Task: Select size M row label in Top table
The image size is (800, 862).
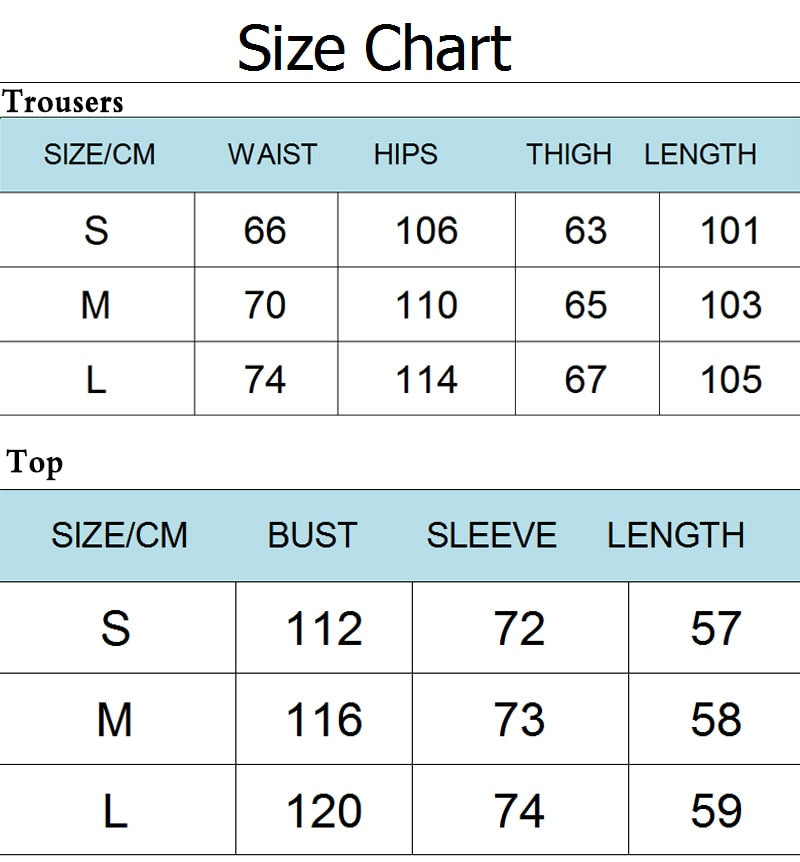Action: [x=115, y=720]
